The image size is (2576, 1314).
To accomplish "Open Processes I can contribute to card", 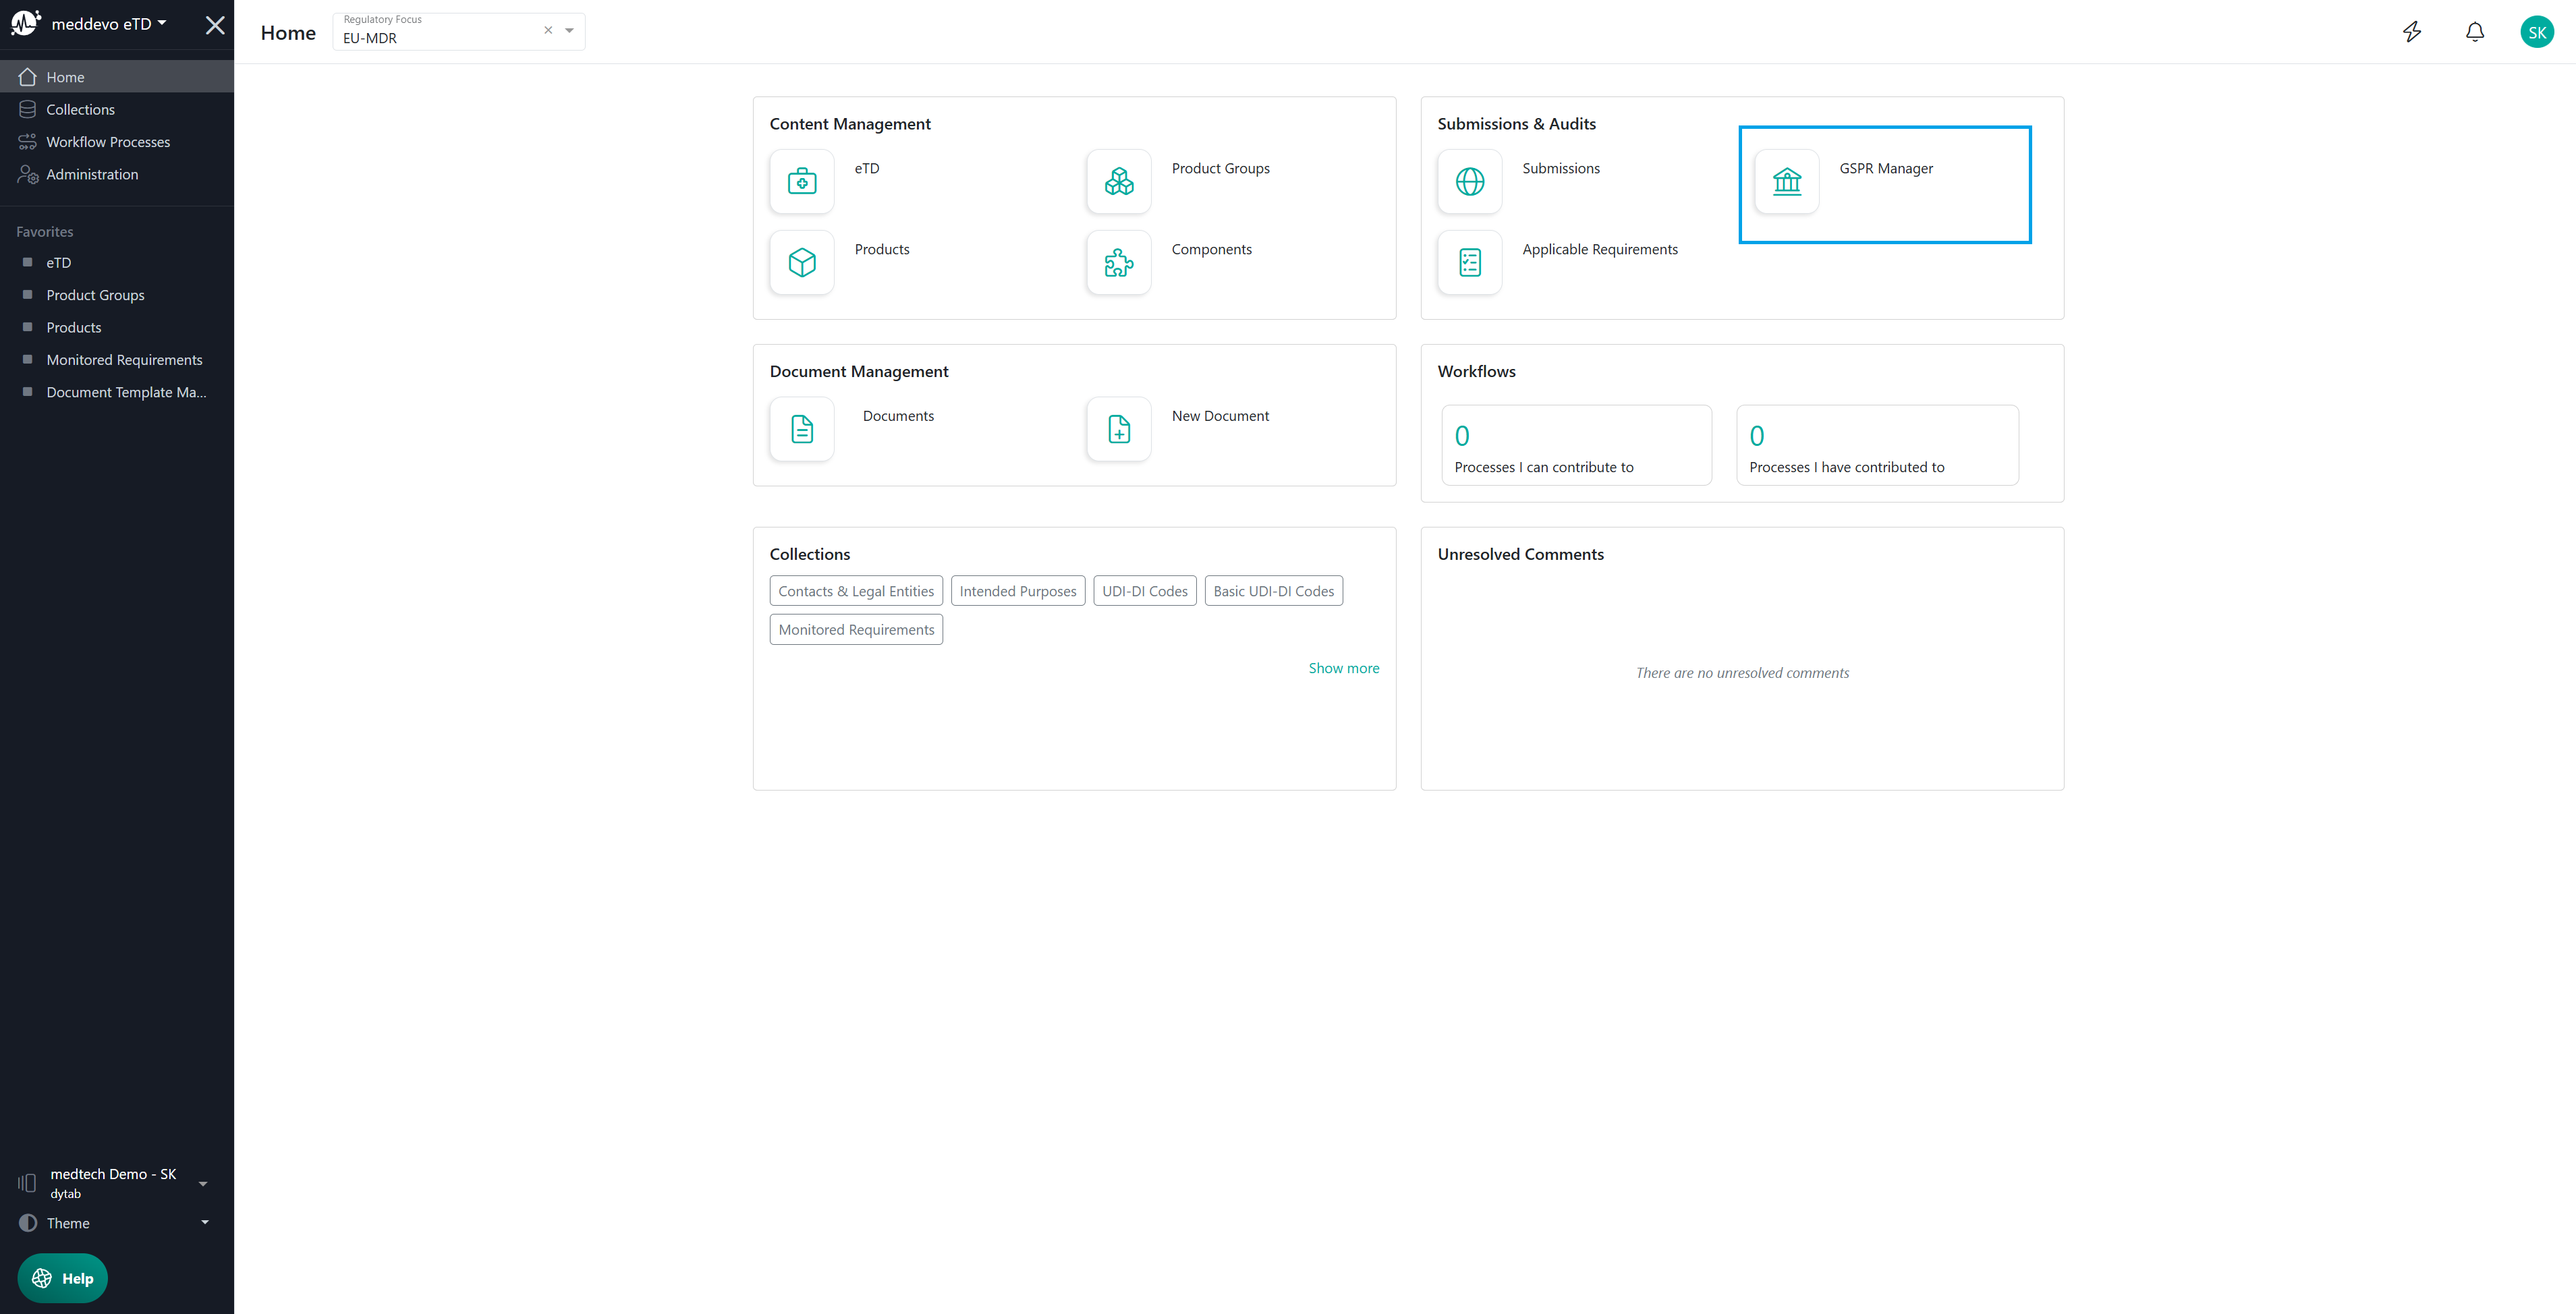I will tap(1577, 445).
